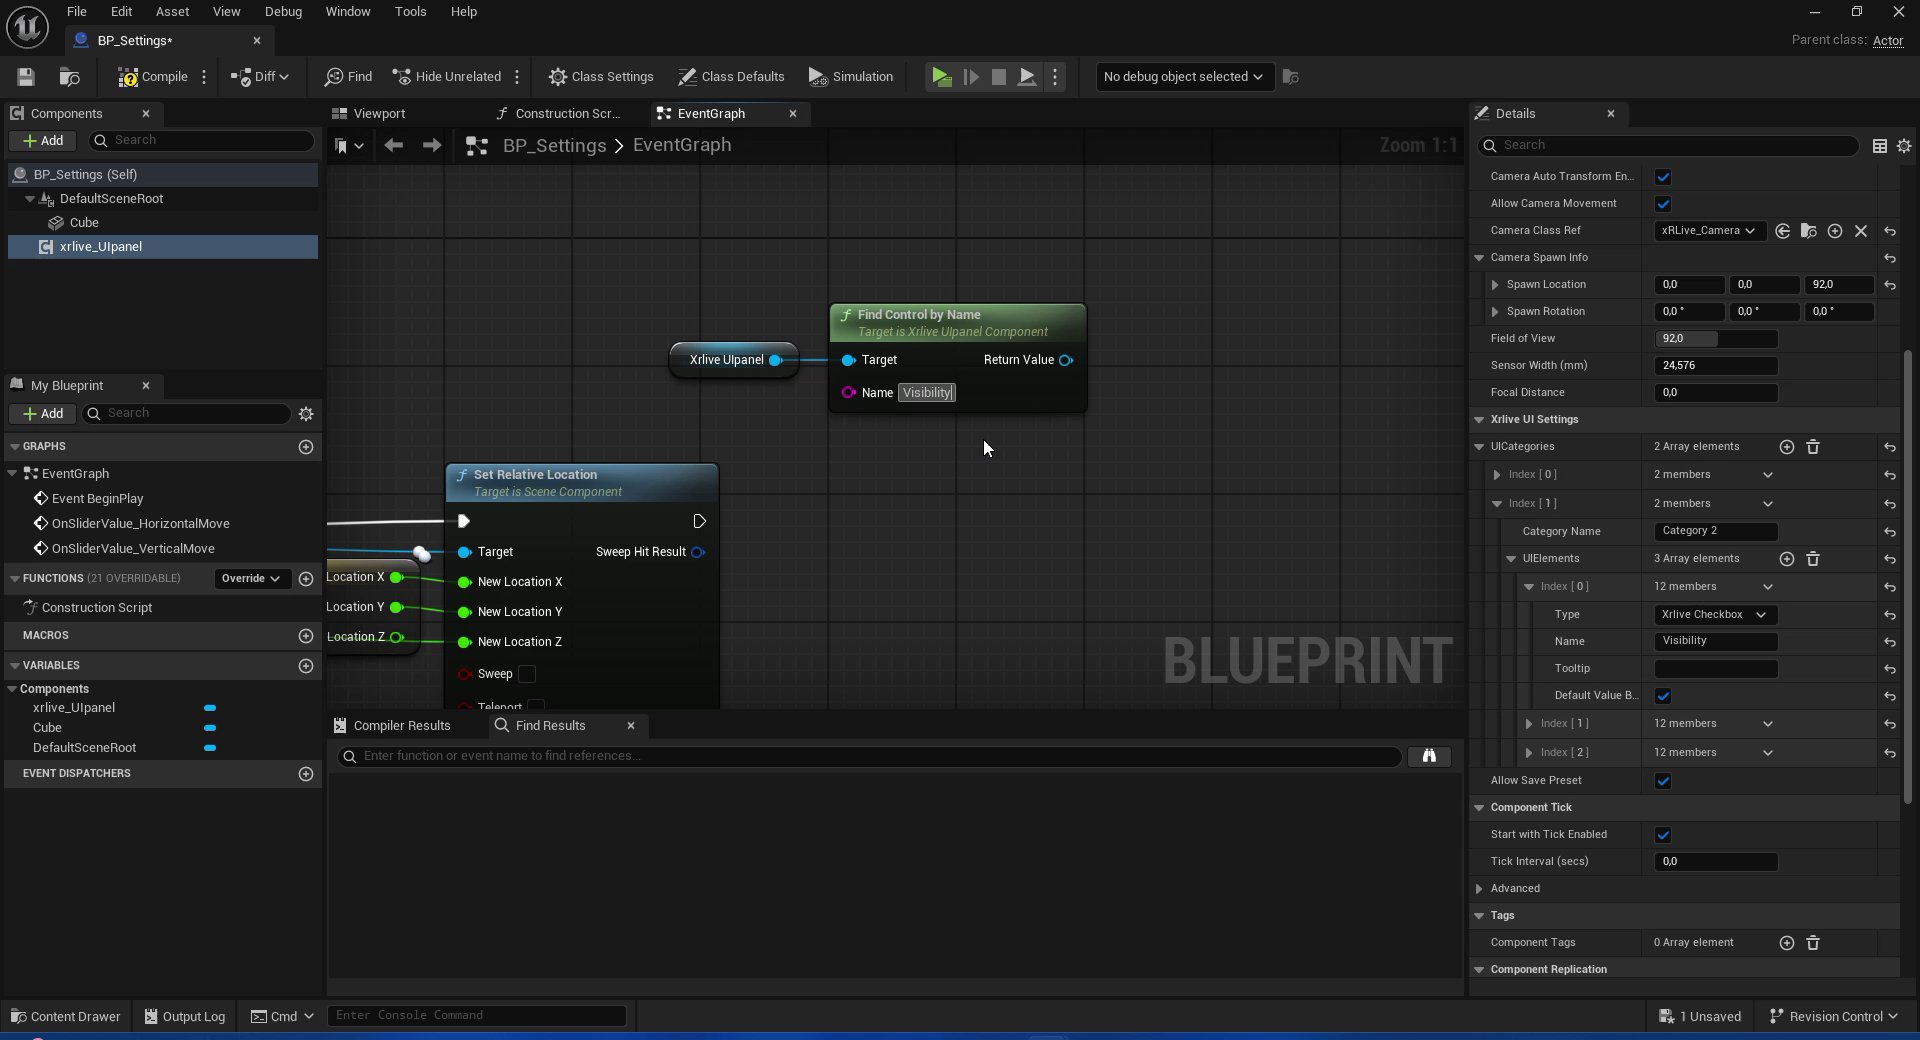This screenshot has height=1040, width=1920.
Task: Switch to the Construction Script tab
Action: pos(567,114)
